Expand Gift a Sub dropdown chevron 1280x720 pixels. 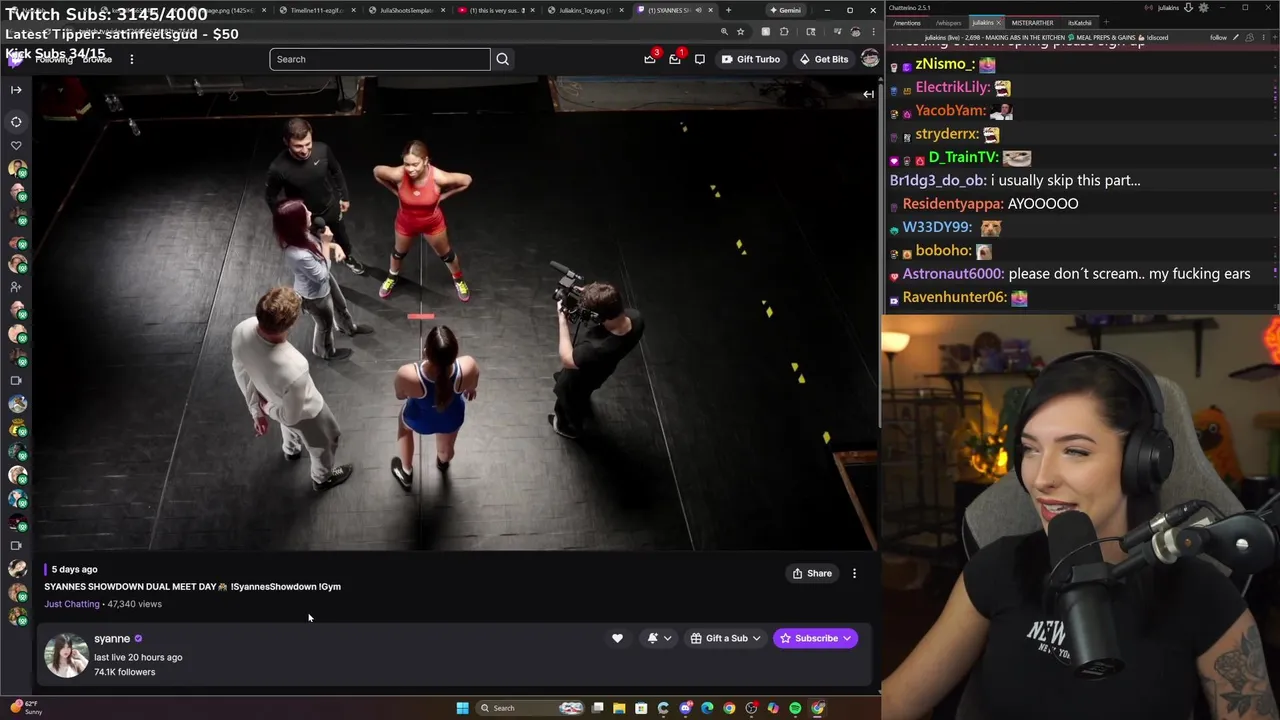pyautogui.click(x=757, y=638)
